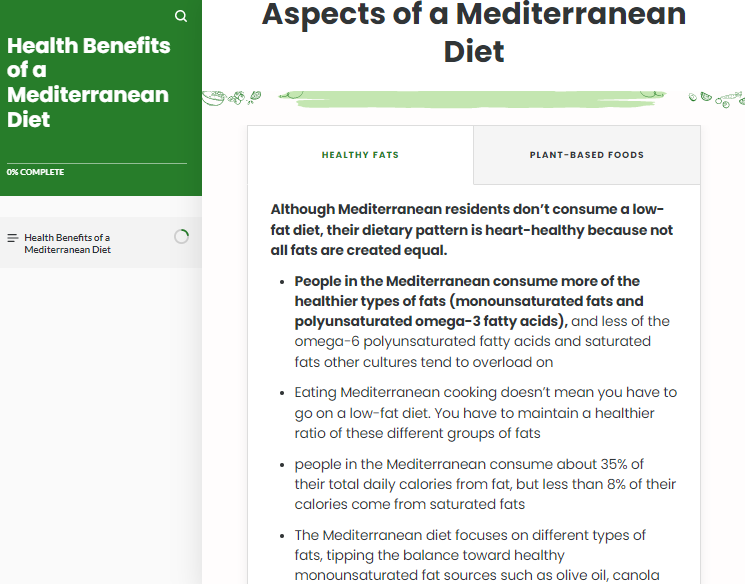Viewport: 745px width, 584px height.
Task: Click the Aspects of a Mediterranean Diet heading
Action: (x=474, y=32)
